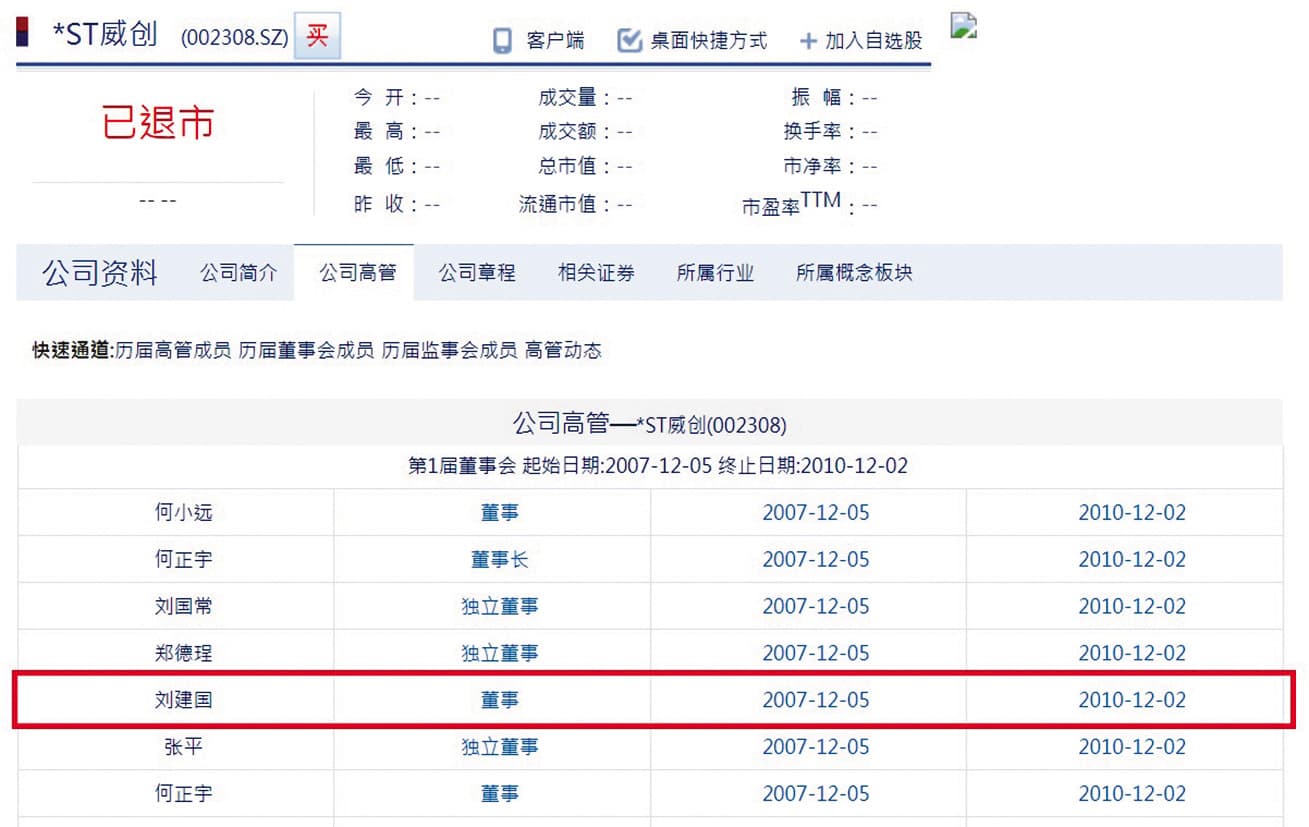Open the 历届董事会成员 link
The width and height of the screenshot is (1309, 827).
(306, 350)
